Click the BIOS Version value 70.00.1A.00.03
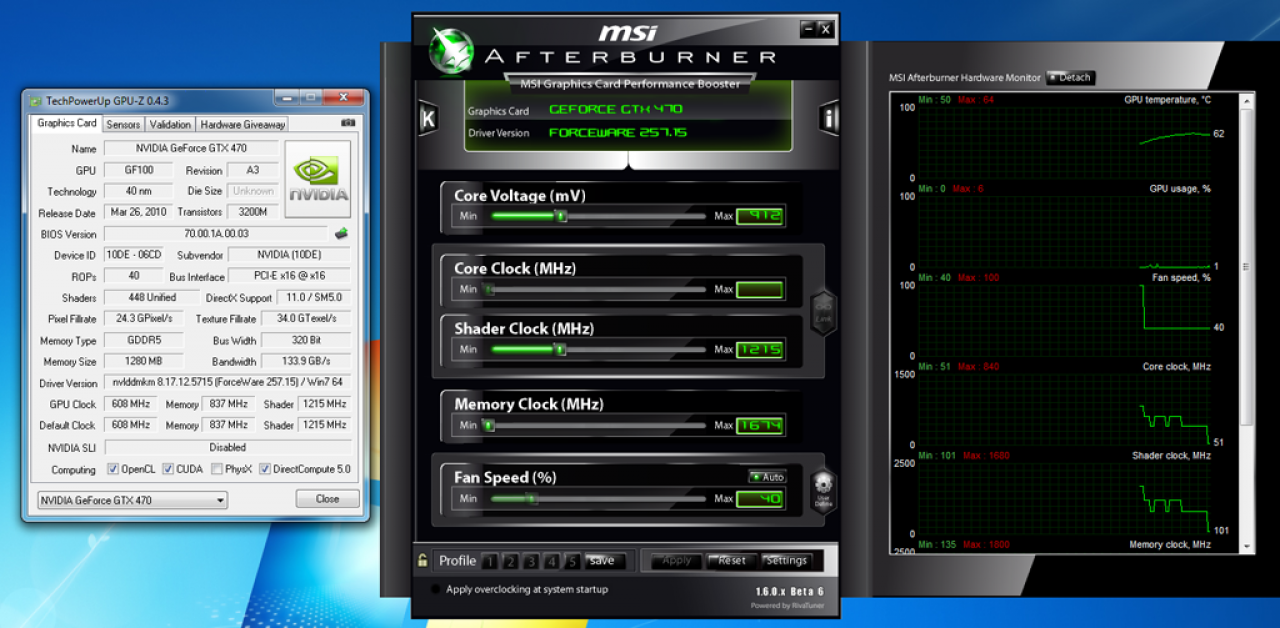The height and width of the screenshot is (628, 1280). (x=218, y=234)
